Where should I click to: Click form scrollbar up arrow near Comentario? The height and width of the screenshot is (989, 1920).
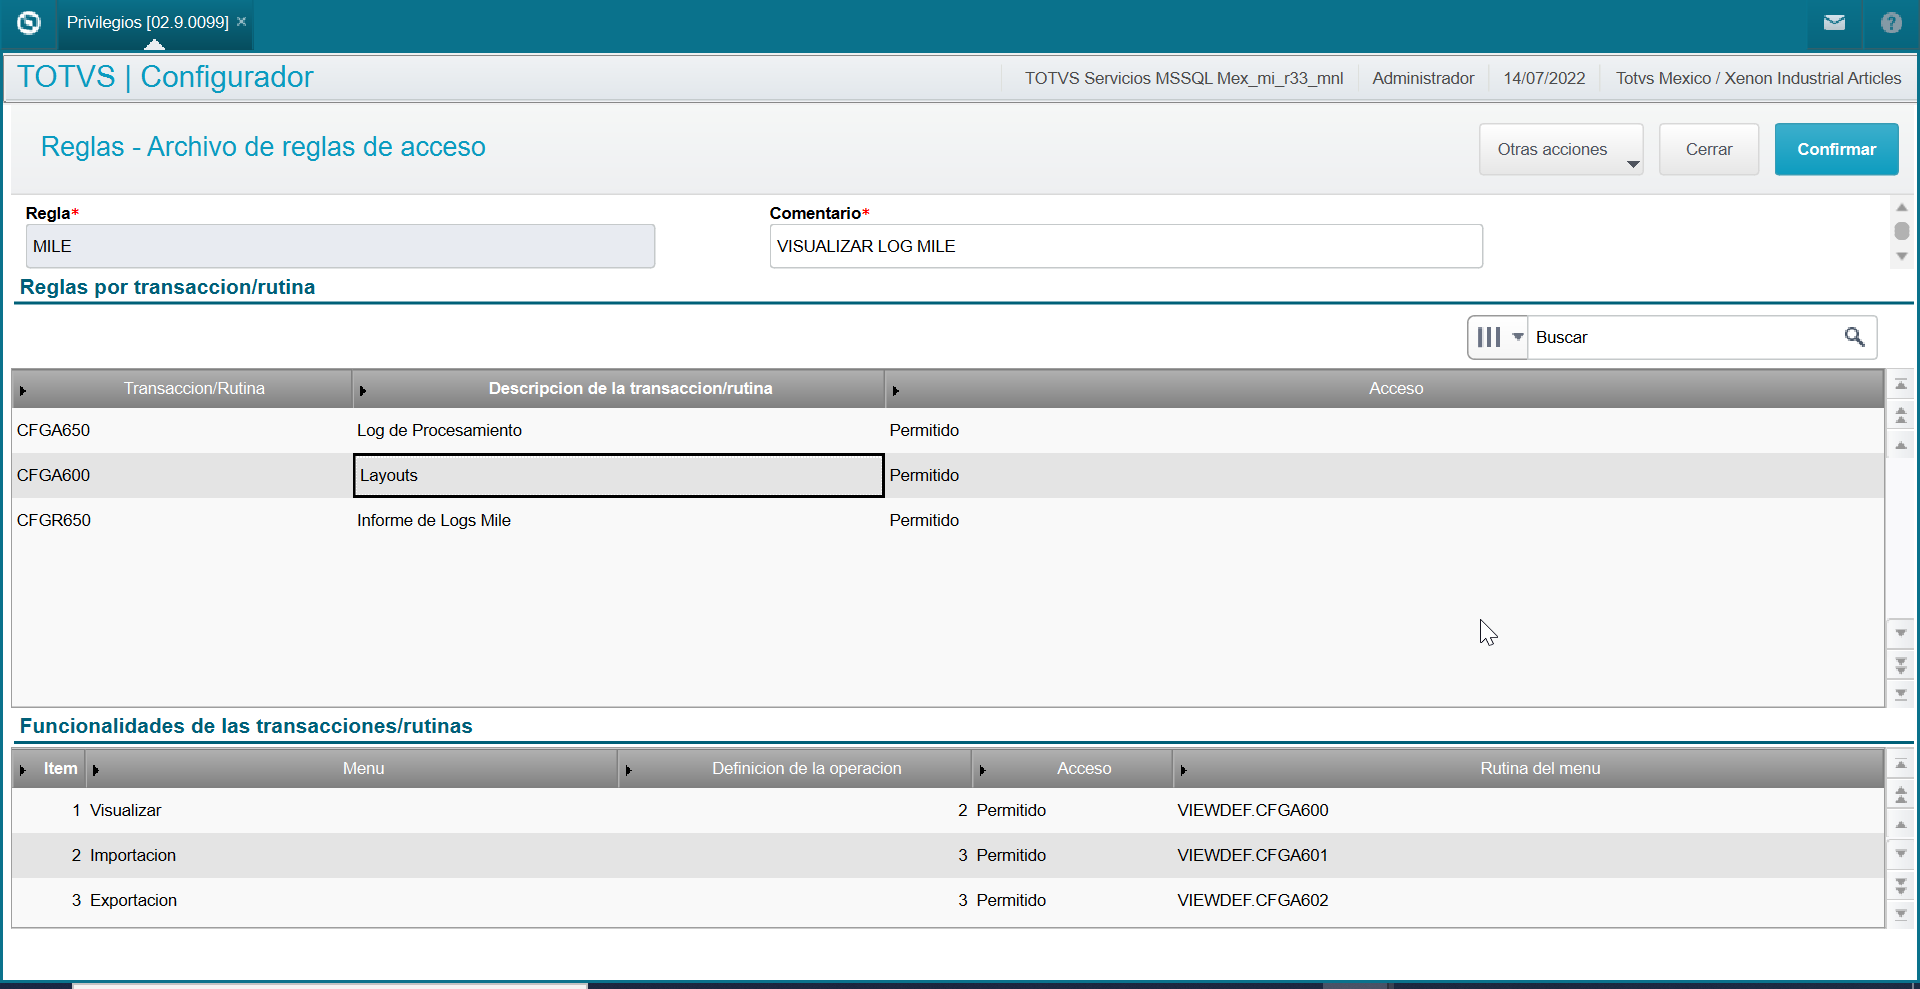pos(1902,207)
